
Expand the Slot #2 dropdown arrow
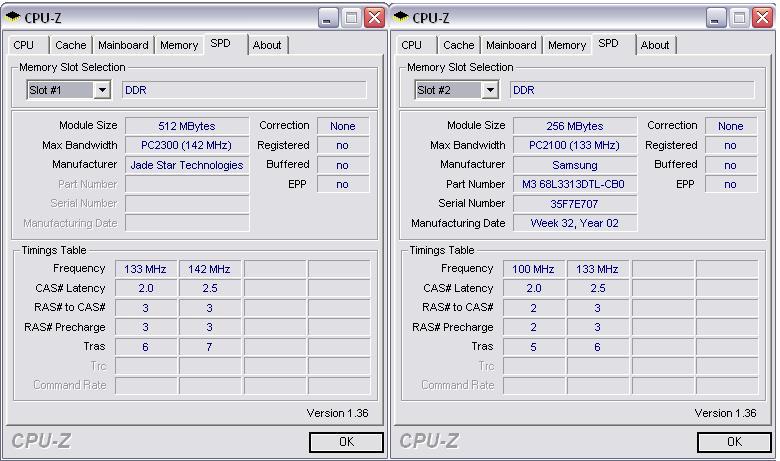490,90
